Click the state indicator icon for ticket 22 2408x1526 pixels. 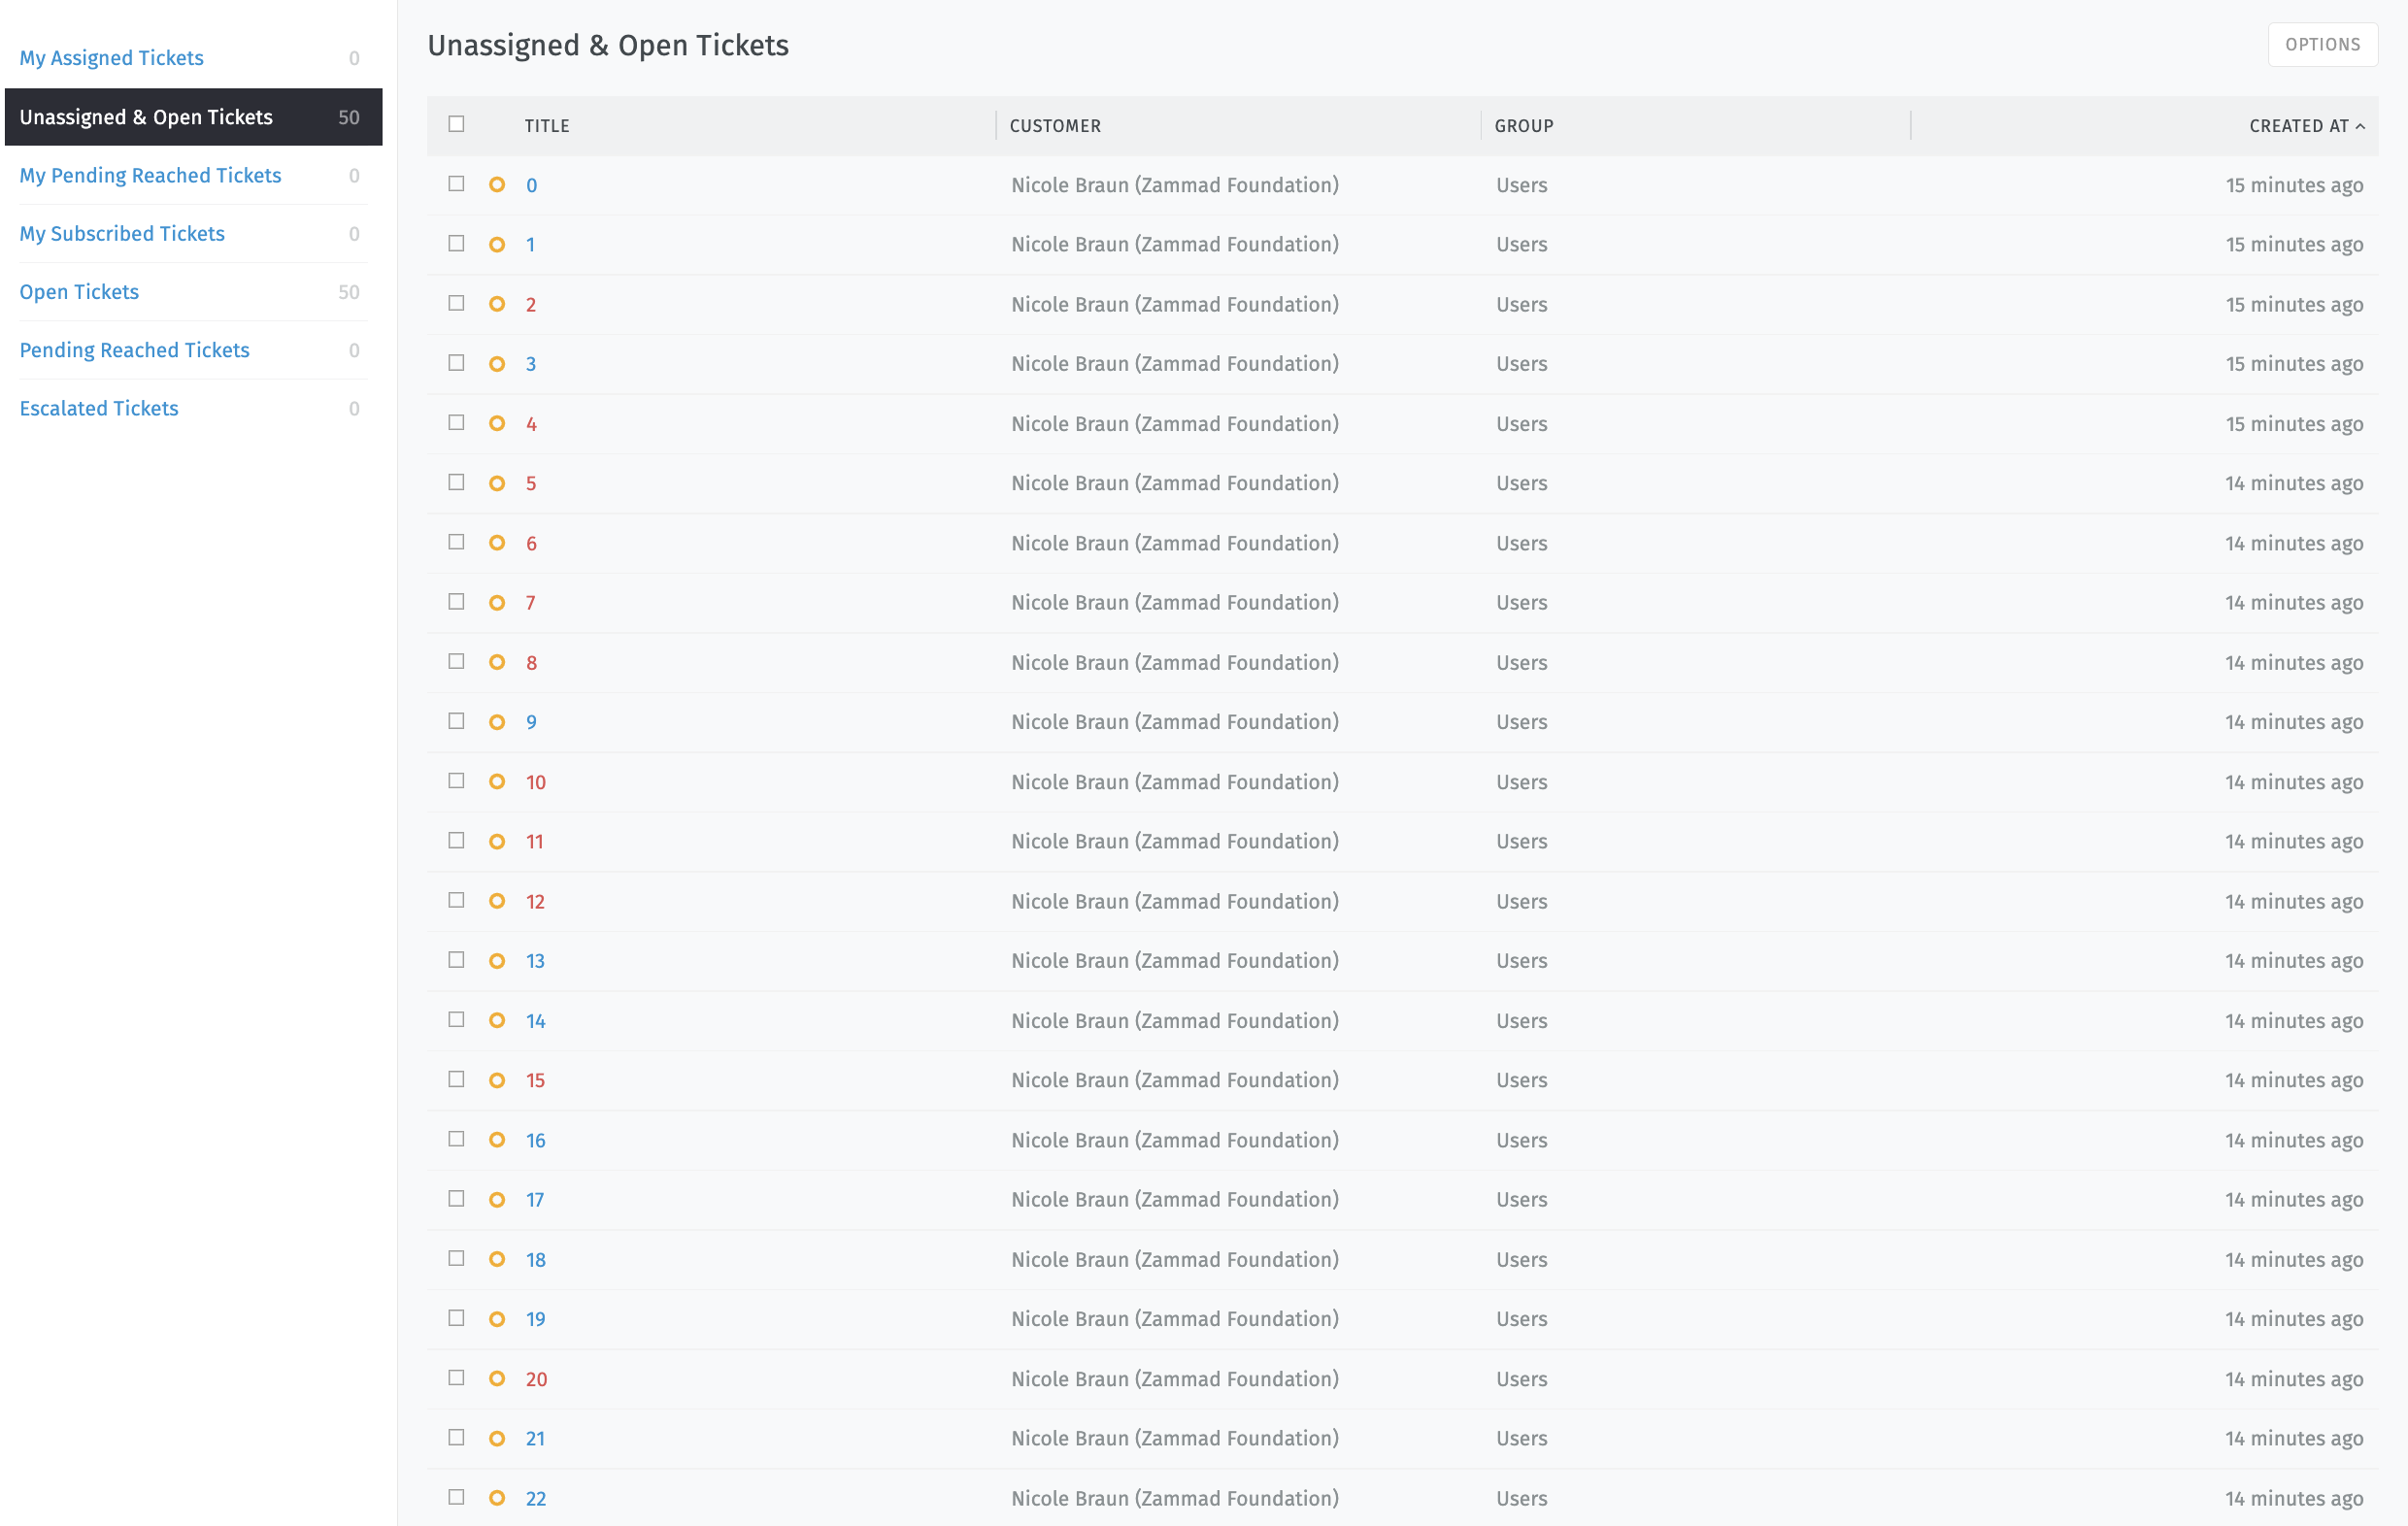coord(497,1497)
